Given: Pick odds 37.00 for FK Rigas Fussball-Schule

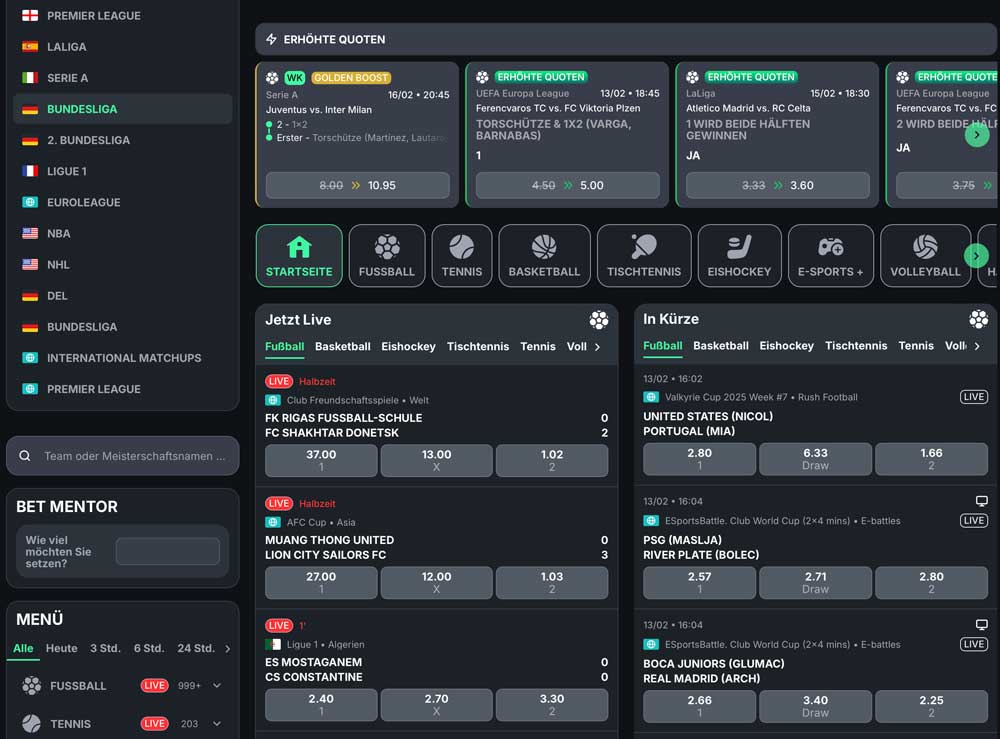Looking at the screenshot, I should point(321,460).
